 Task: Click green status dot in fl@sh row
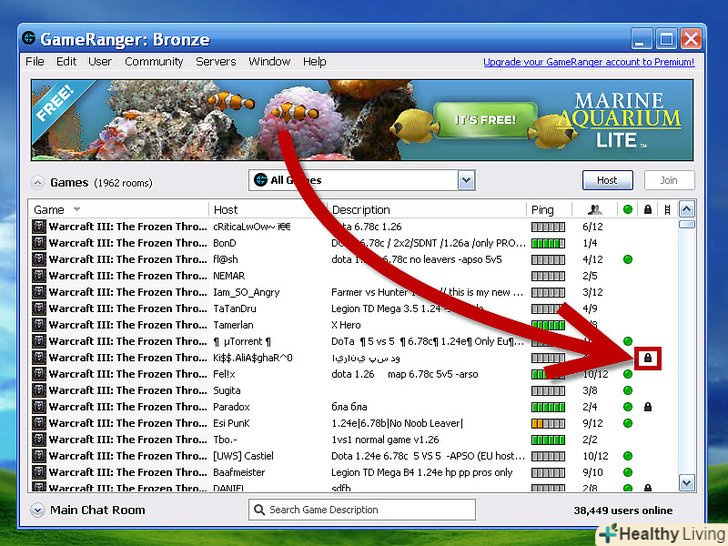coord(628,259)
